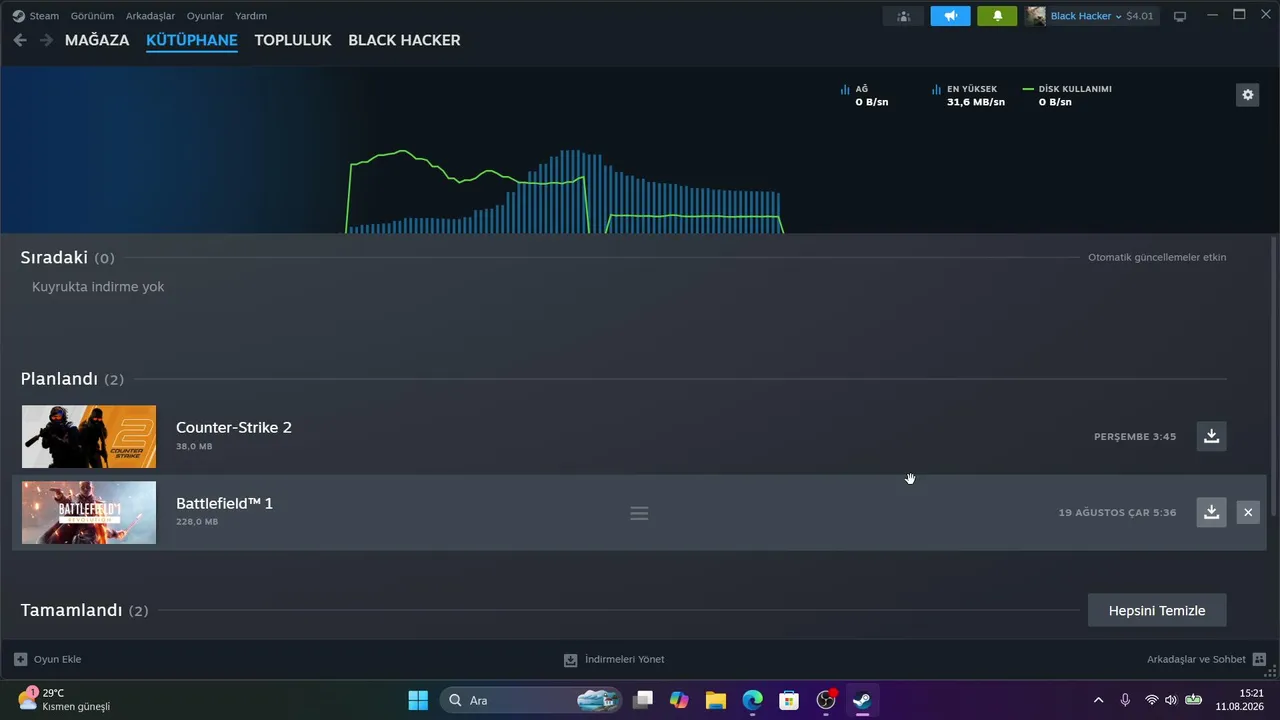
Task: Open the Windows Start menu
Action: tap(418, 700)
